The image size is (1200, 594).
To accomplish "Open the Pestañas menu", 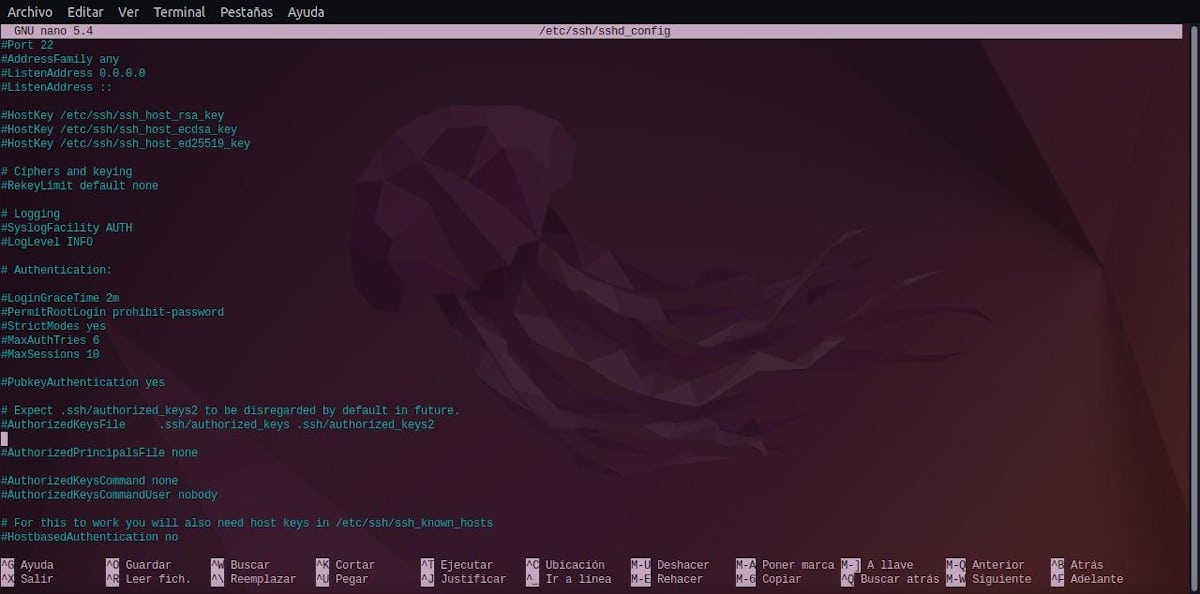I will [x=246, y=12].
